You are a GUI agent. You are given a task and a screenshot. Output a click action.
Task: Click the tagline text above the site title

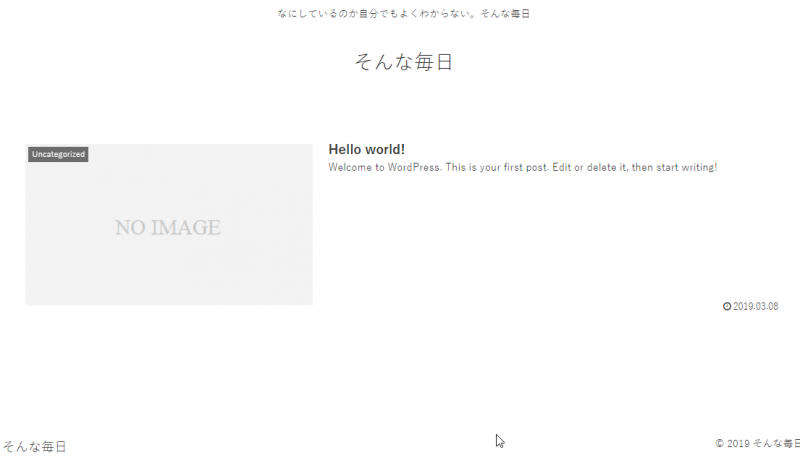pyautogui.click(x=403, y=14)
